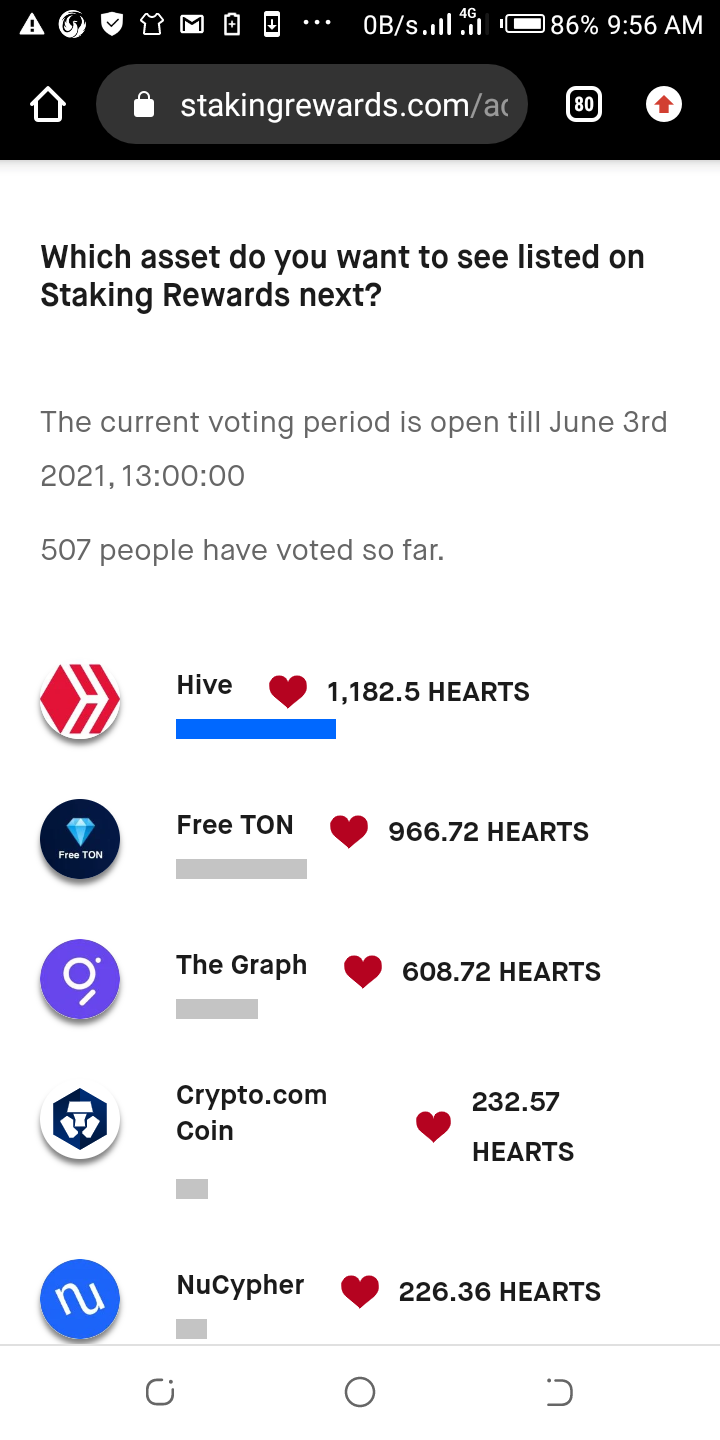Tap the NuCypher logo icon
This screenshot has height=1440, width=720.
80,1299
